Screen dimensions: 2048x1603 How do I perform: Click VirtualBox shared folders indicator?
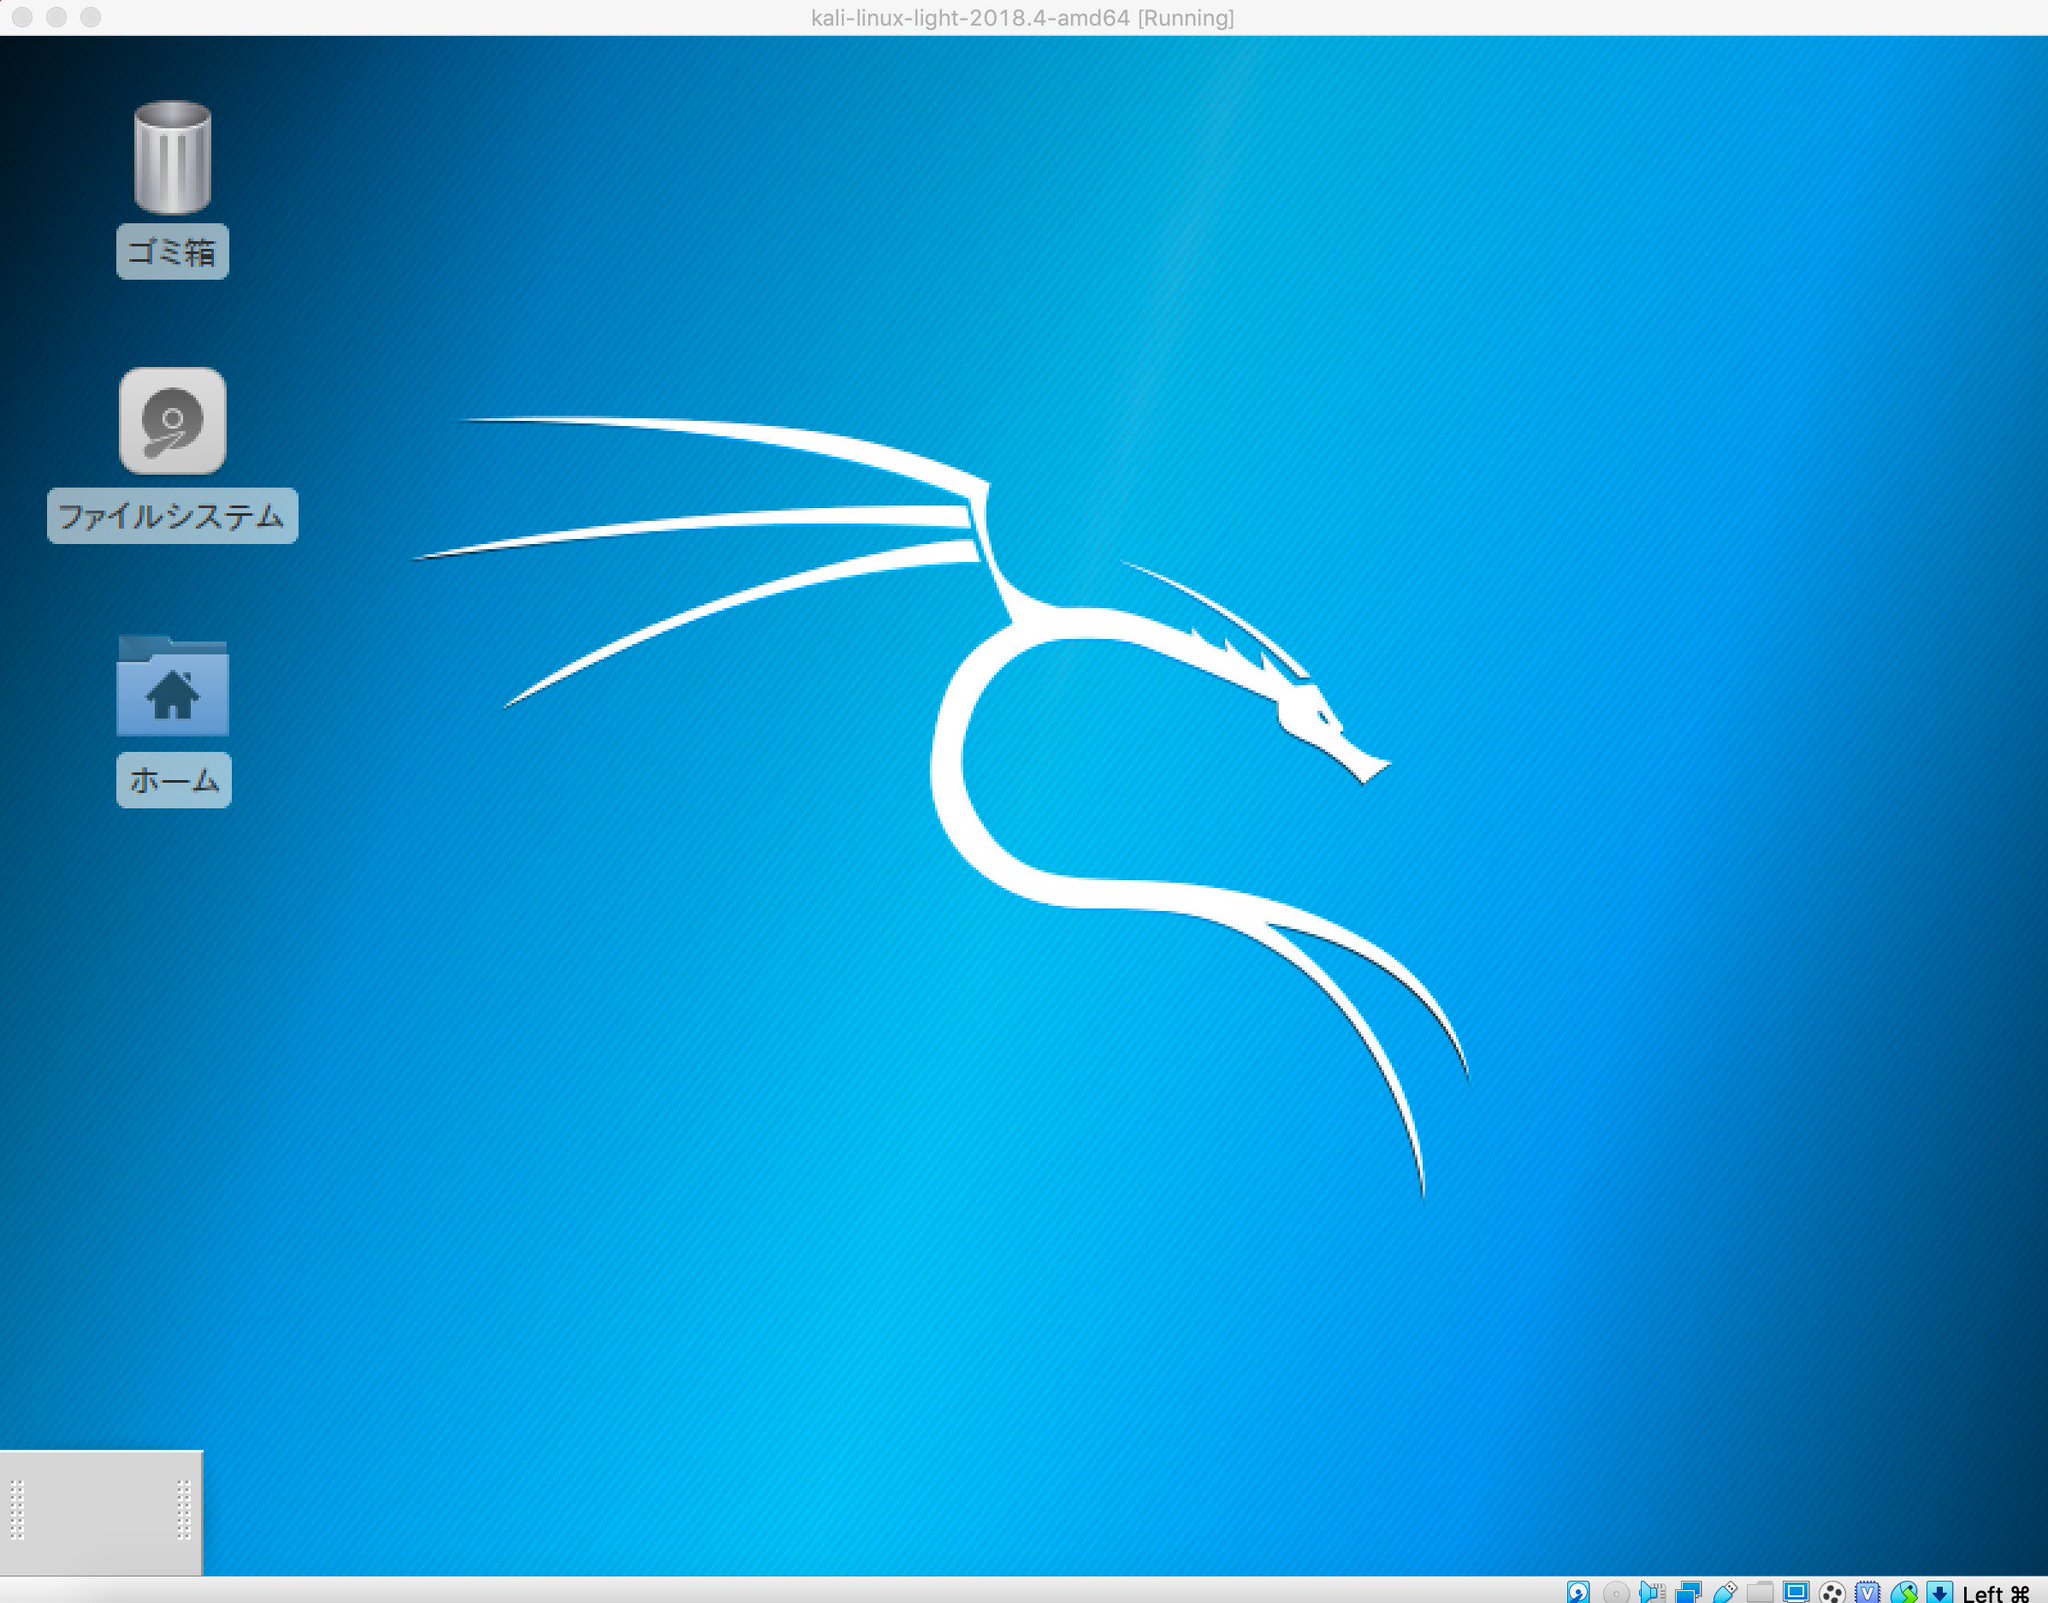pyautogui.click(x=1760, y=1592)
